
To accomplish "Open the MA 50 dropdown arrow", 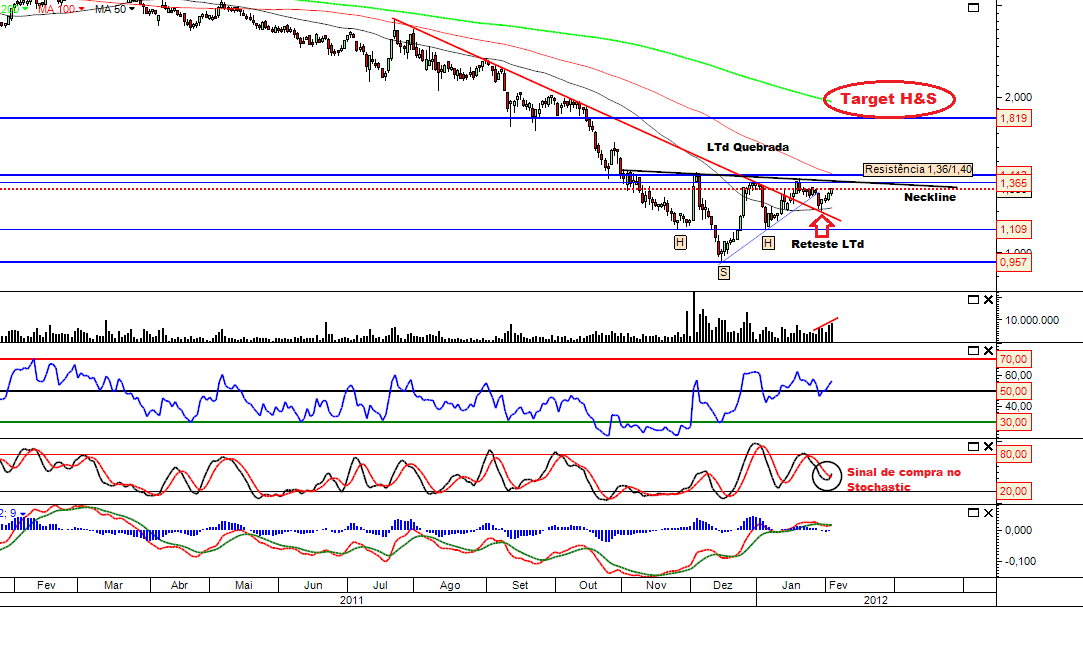I will tap(132, 9).
